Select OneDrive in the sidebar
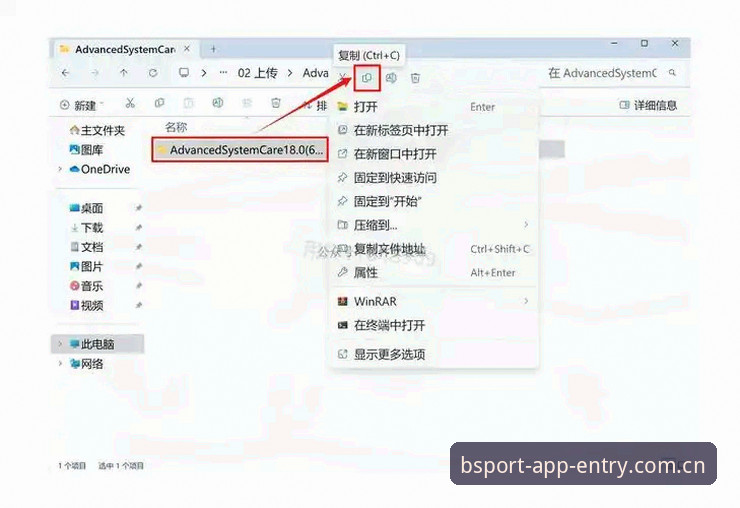 click(100, 169)
